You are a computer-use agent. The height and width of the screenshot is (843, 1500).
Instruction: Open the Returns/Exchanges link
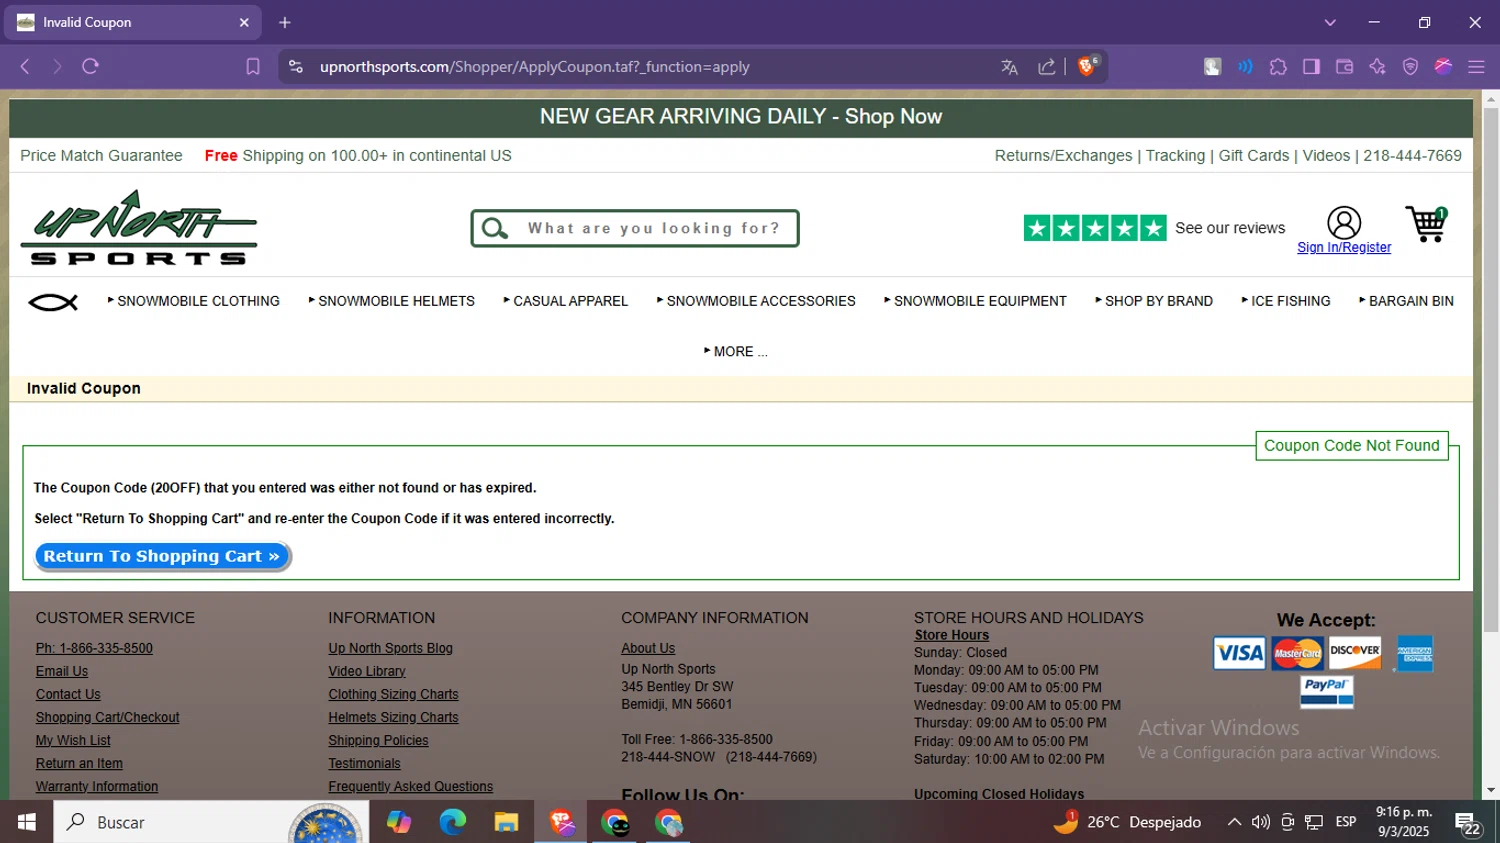point(1063,156)
